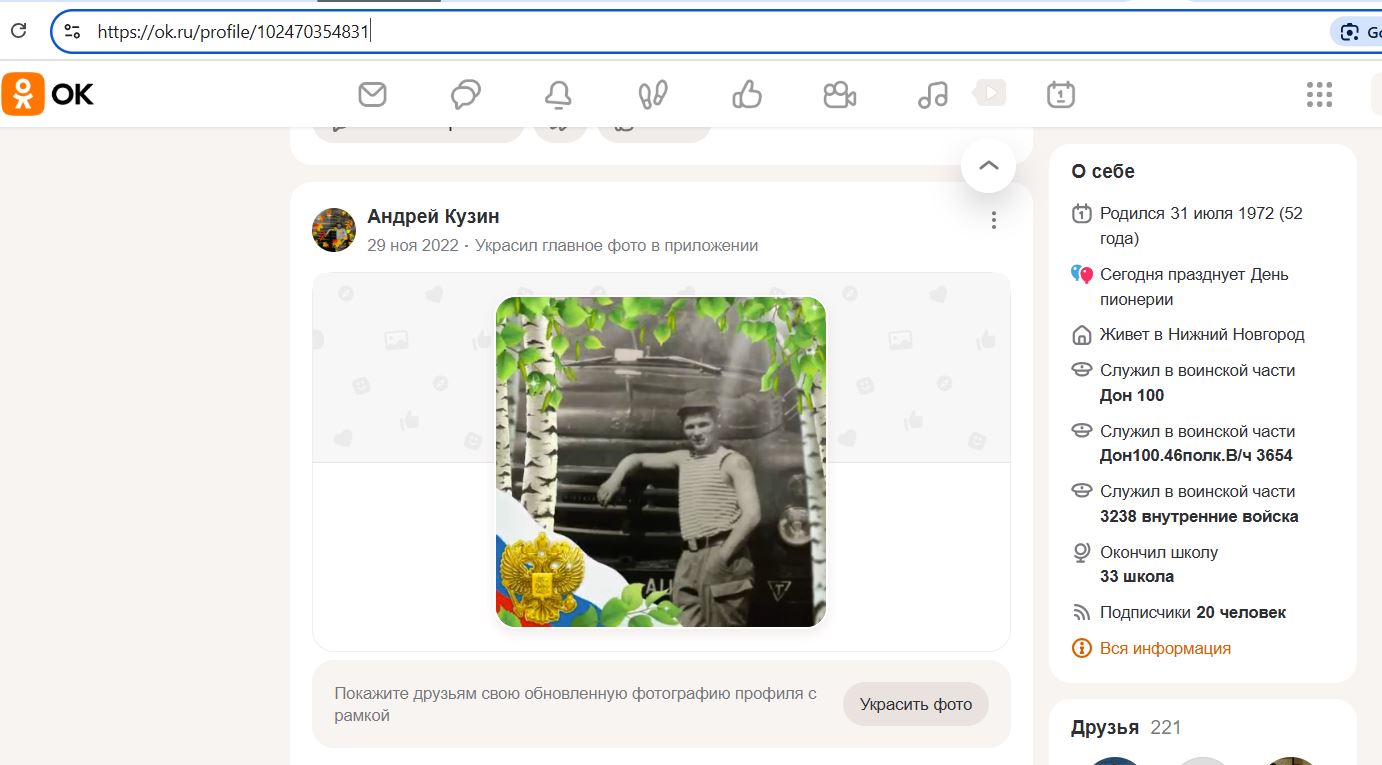The image size is (1382, 765).
Task: Open 3238 внутренние войска link
Action: (1199, 516)
